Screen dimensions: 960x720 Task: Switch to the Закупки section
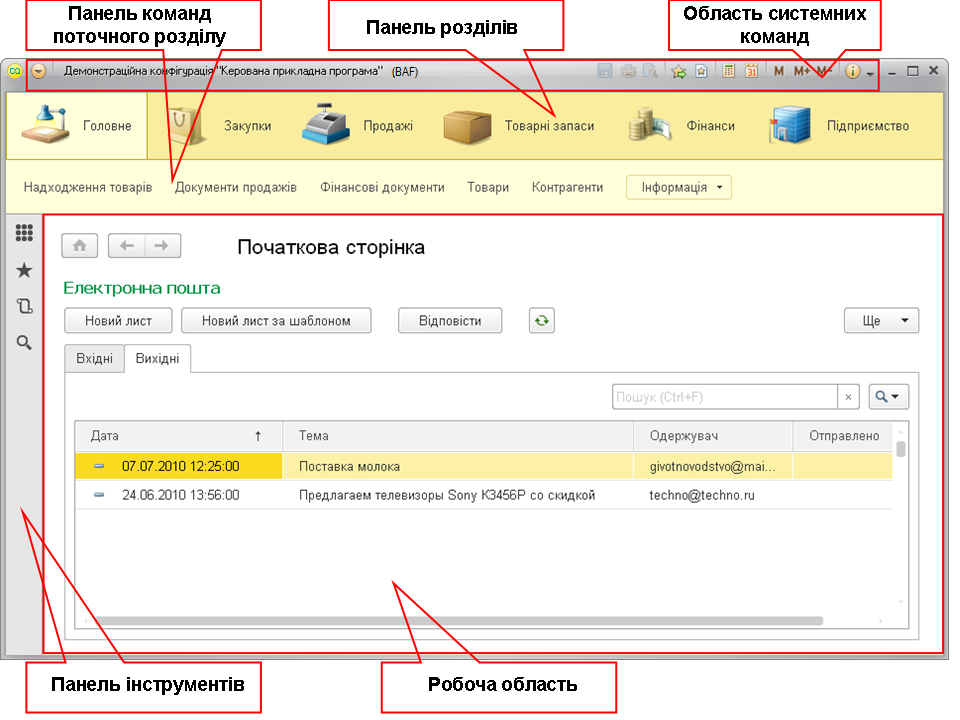pos(221,126)
